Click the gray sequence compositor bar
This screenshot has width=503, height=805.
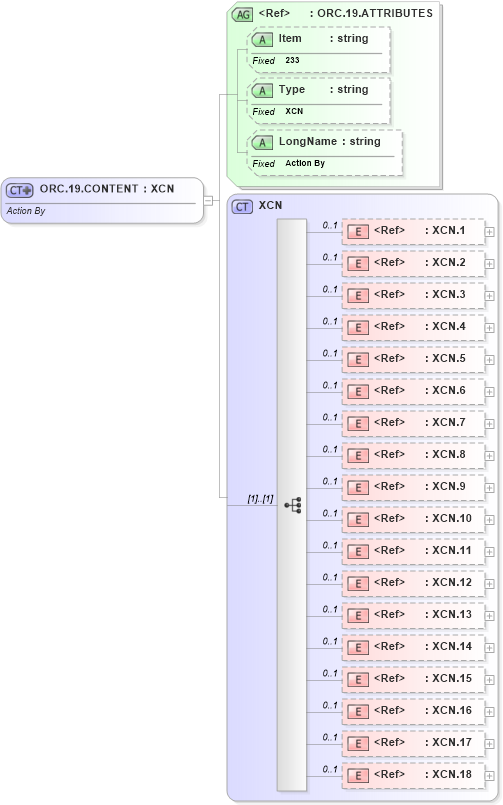point(292,505)
